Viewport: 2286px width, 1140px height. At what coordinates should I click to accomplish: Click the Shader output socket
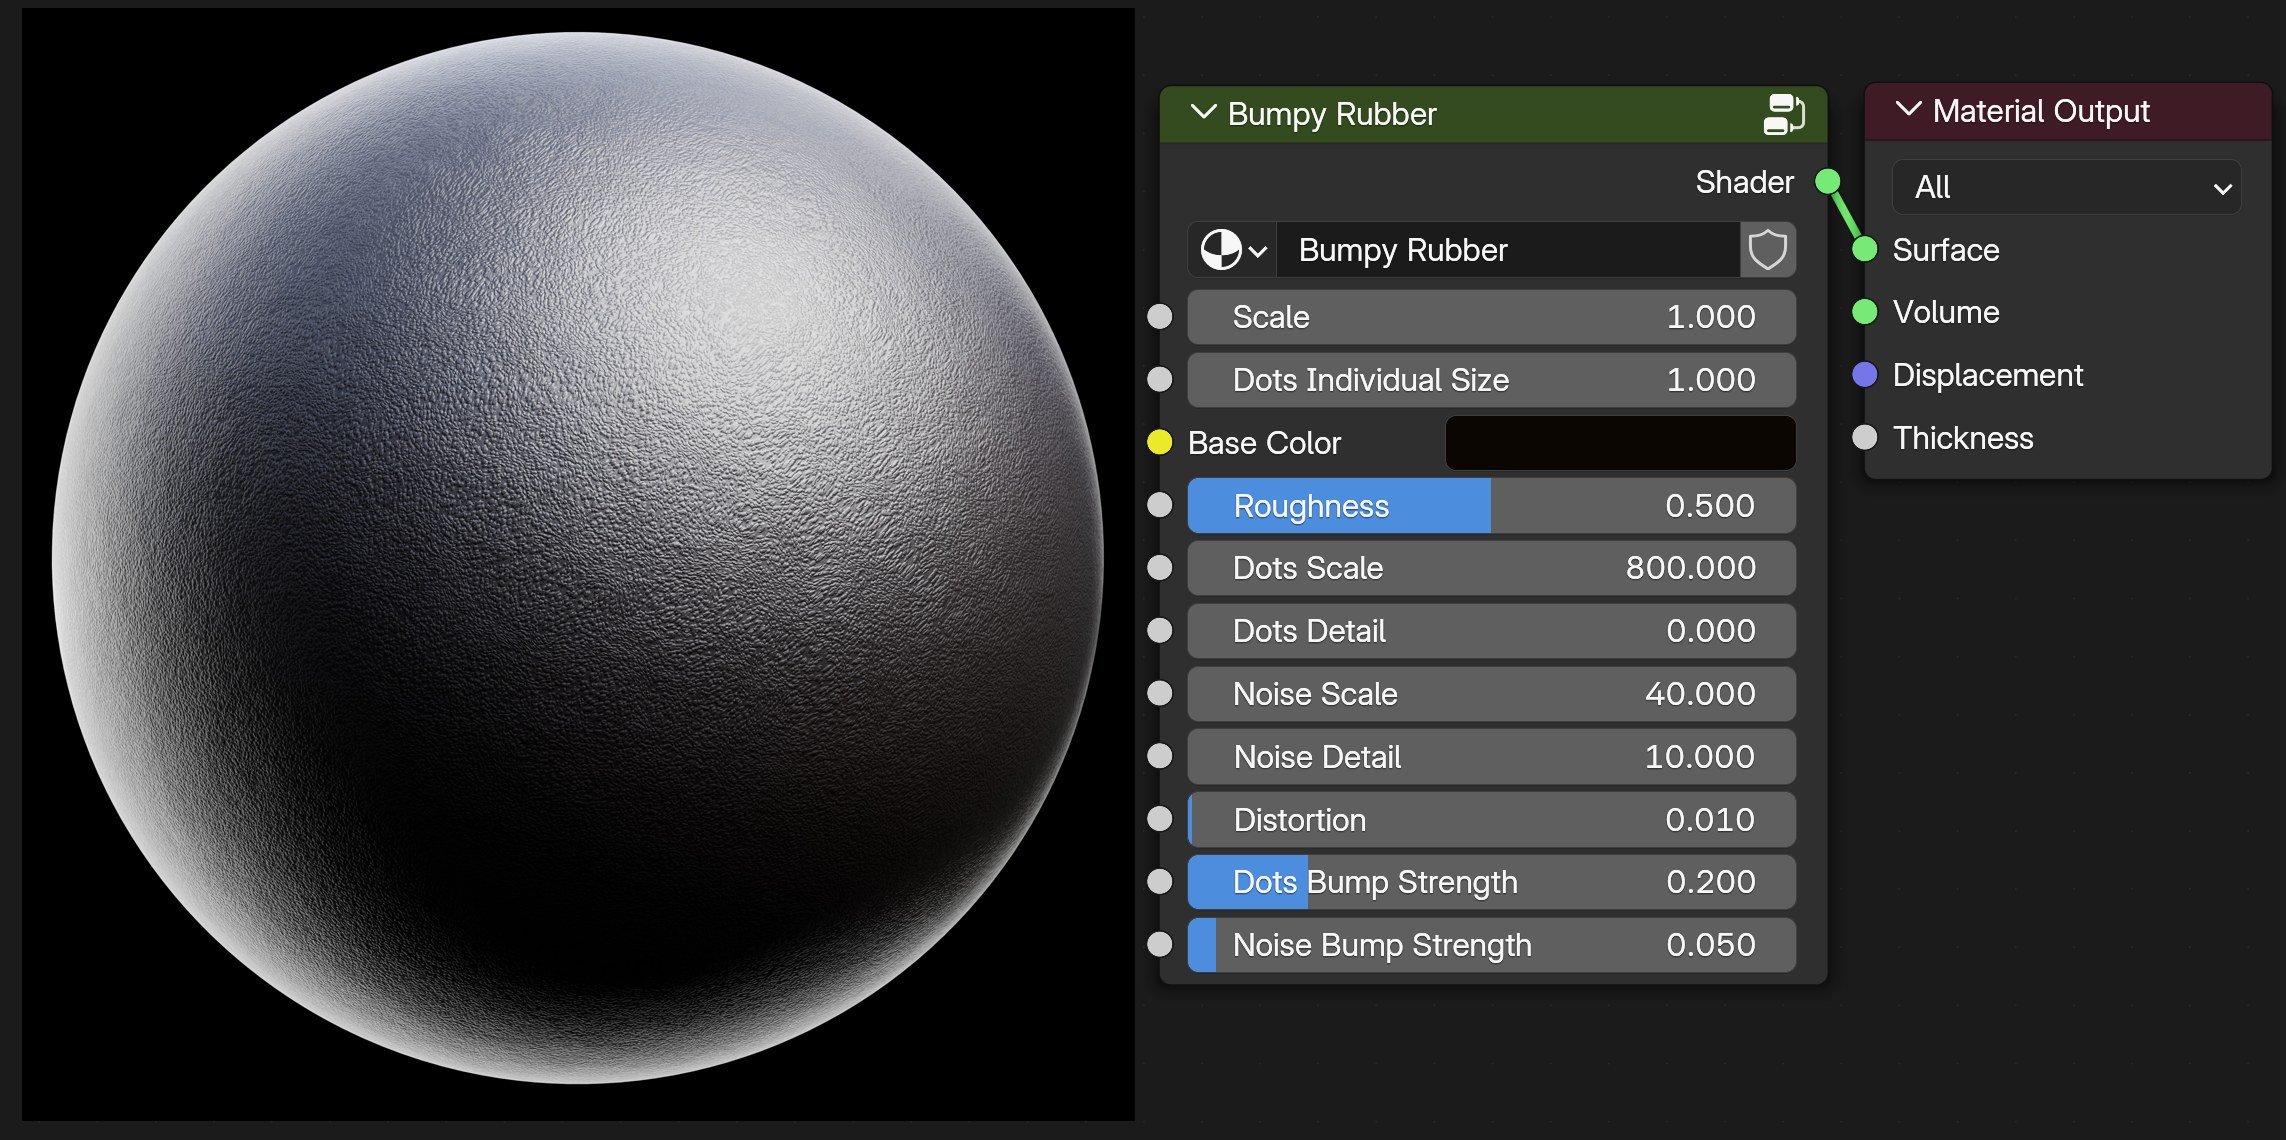pyautogui.click(x=1827, y=182)
